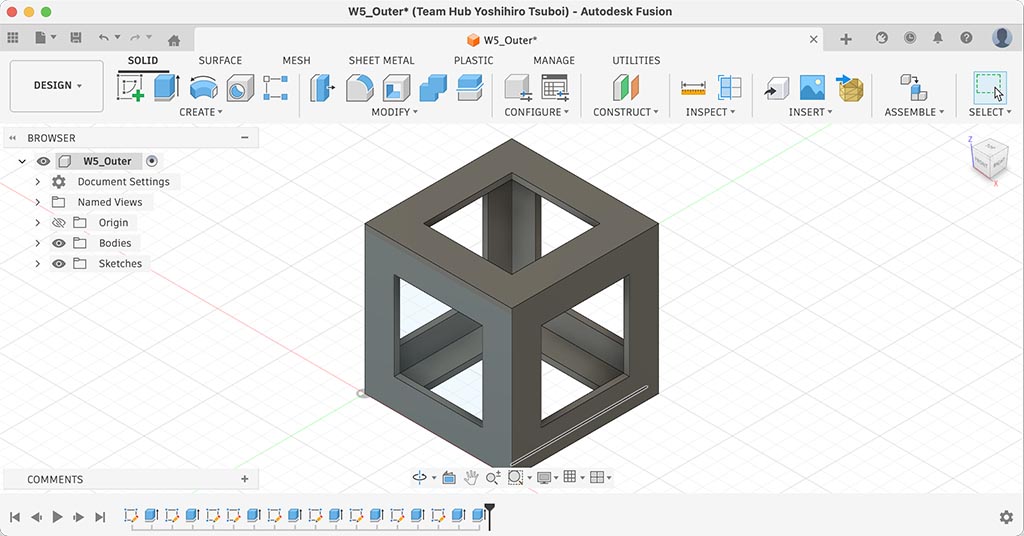
Task: Hide the Bodies folder
Action: tap(59, 243)
